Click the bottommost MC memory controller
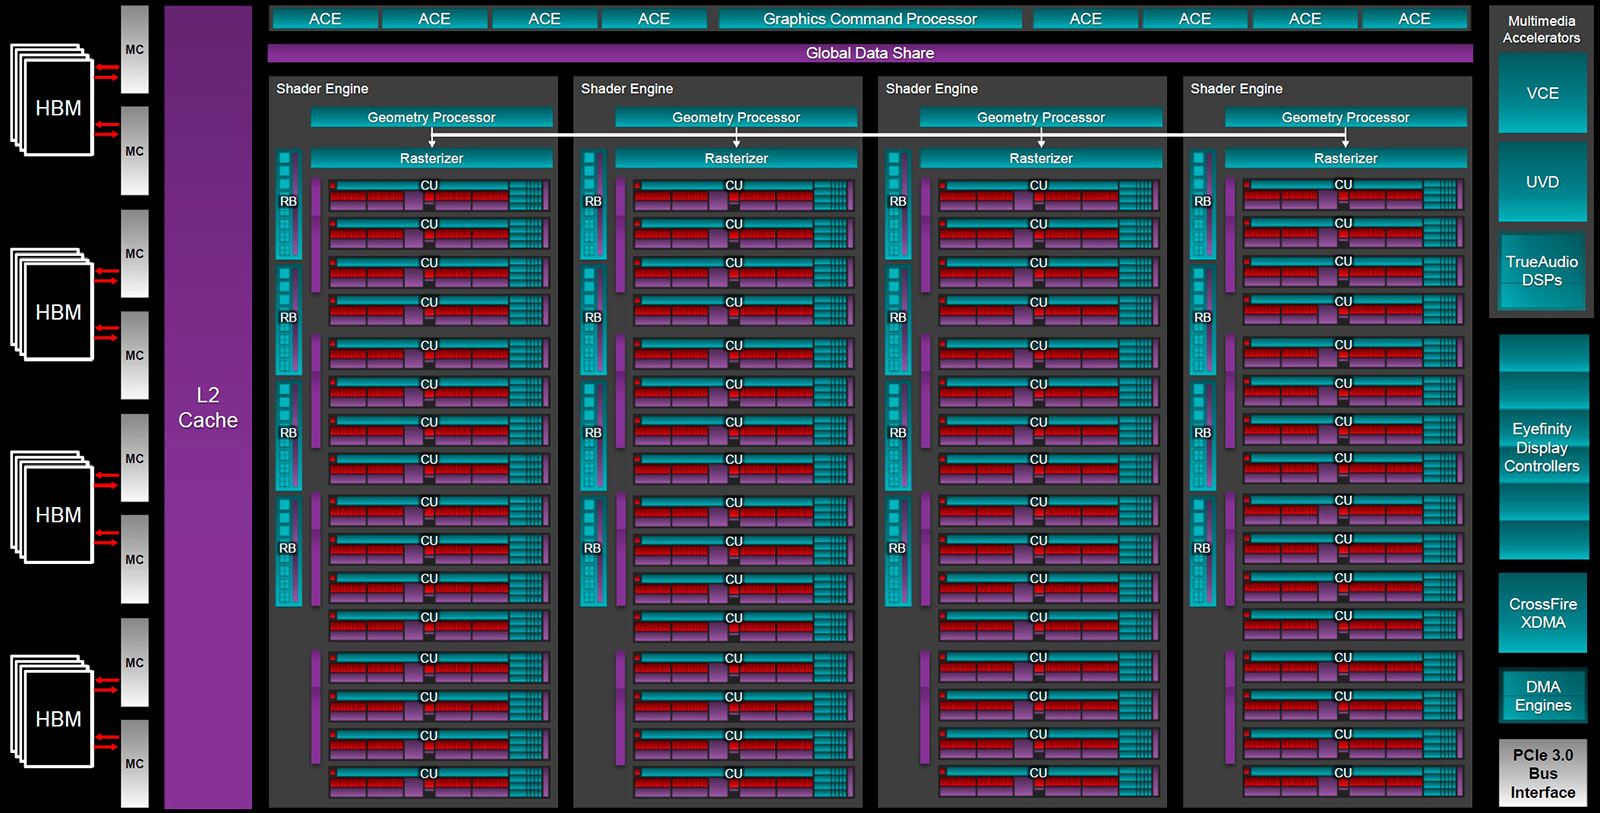 tap(135, 763)
